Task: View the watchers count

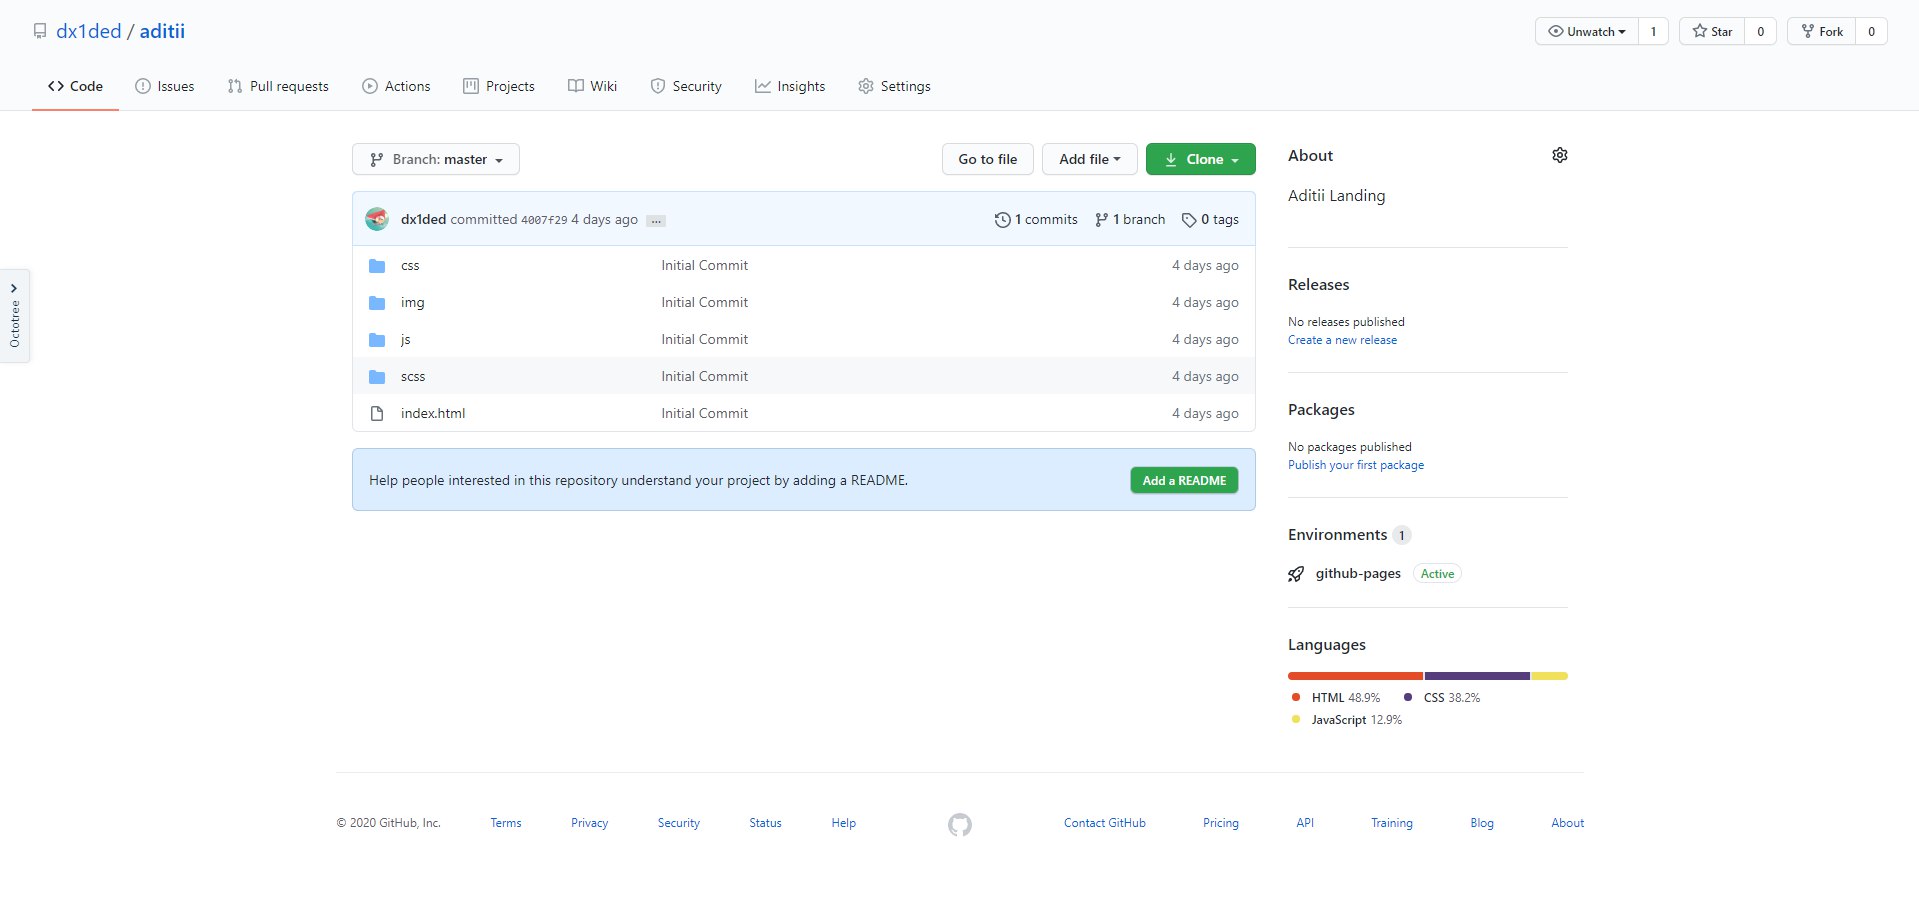Action: coord(1653,31)
